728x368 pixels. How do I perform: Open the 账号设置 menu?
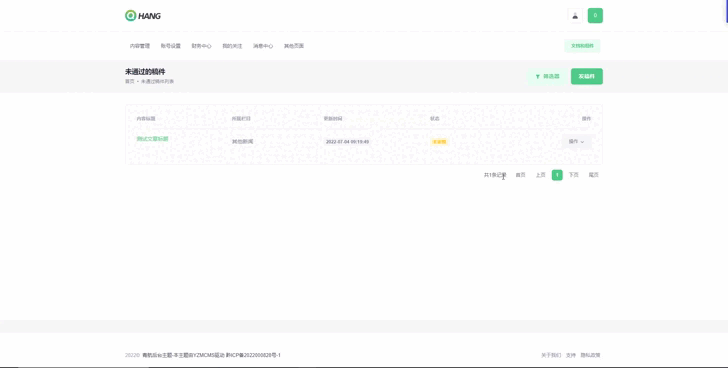click(x=170, y=46)
